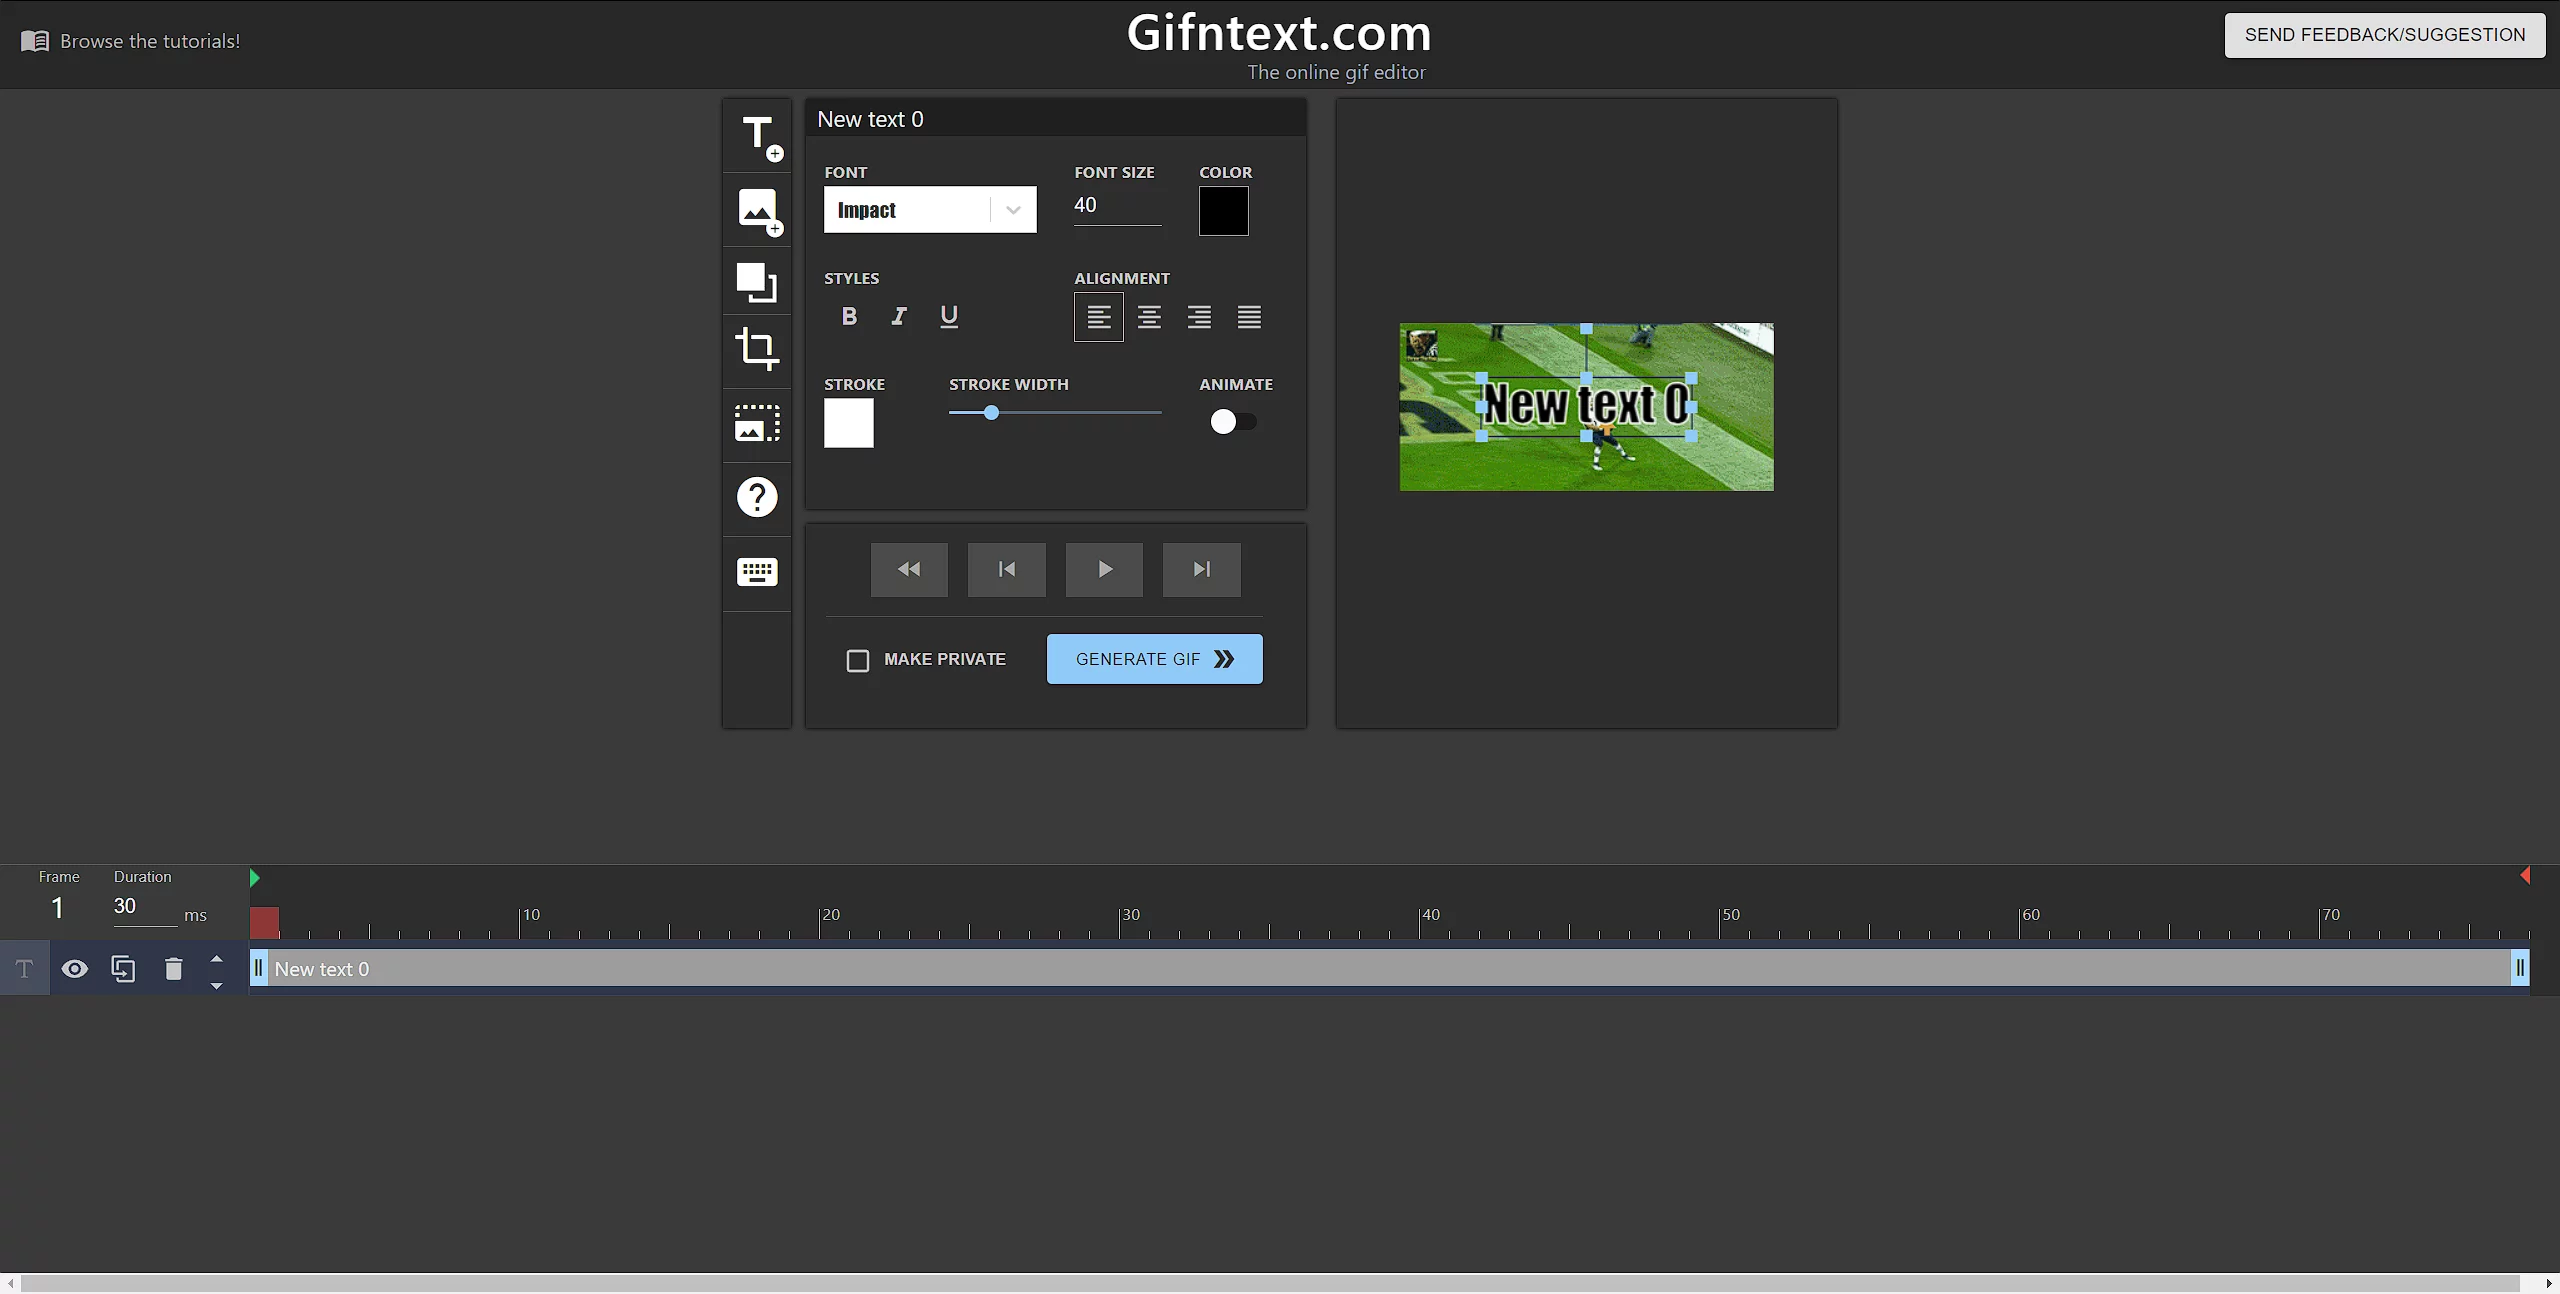This screenshot has height=1294, width=2560.
Task: Duplicate the New text 0 layer
Action: point(123,969)
